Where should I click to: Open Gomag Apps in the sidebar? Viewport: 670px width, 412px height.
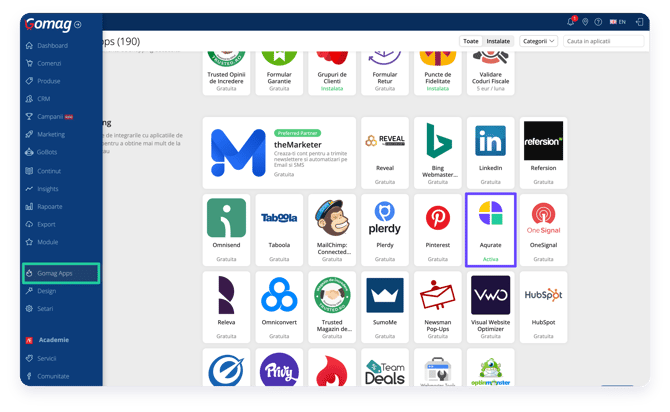[x=61, y=273]
